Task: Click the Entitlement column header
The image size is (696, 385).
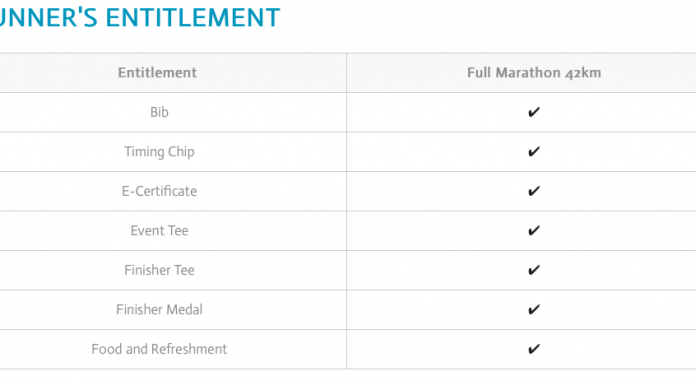Action: (x=158, y=72)
